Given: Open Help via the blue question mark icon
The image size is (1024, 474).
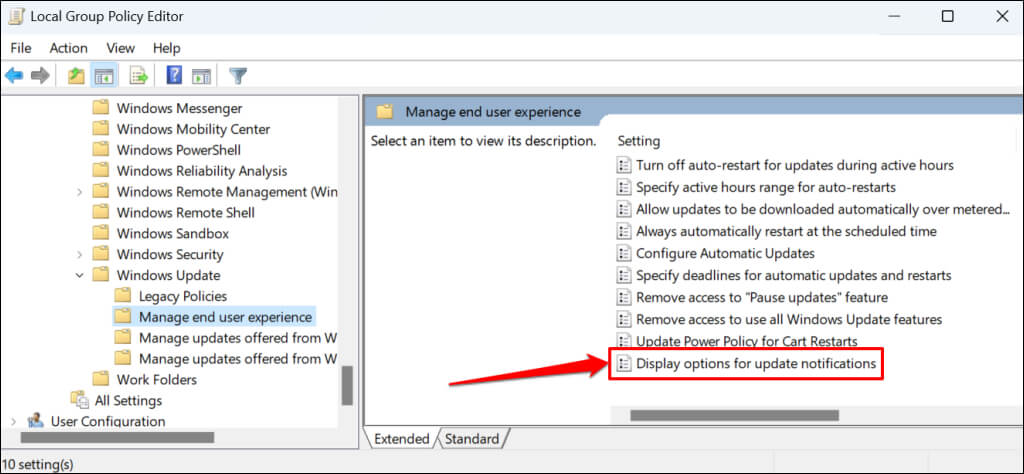Looking at the screenshot, I should click(174, 76).
